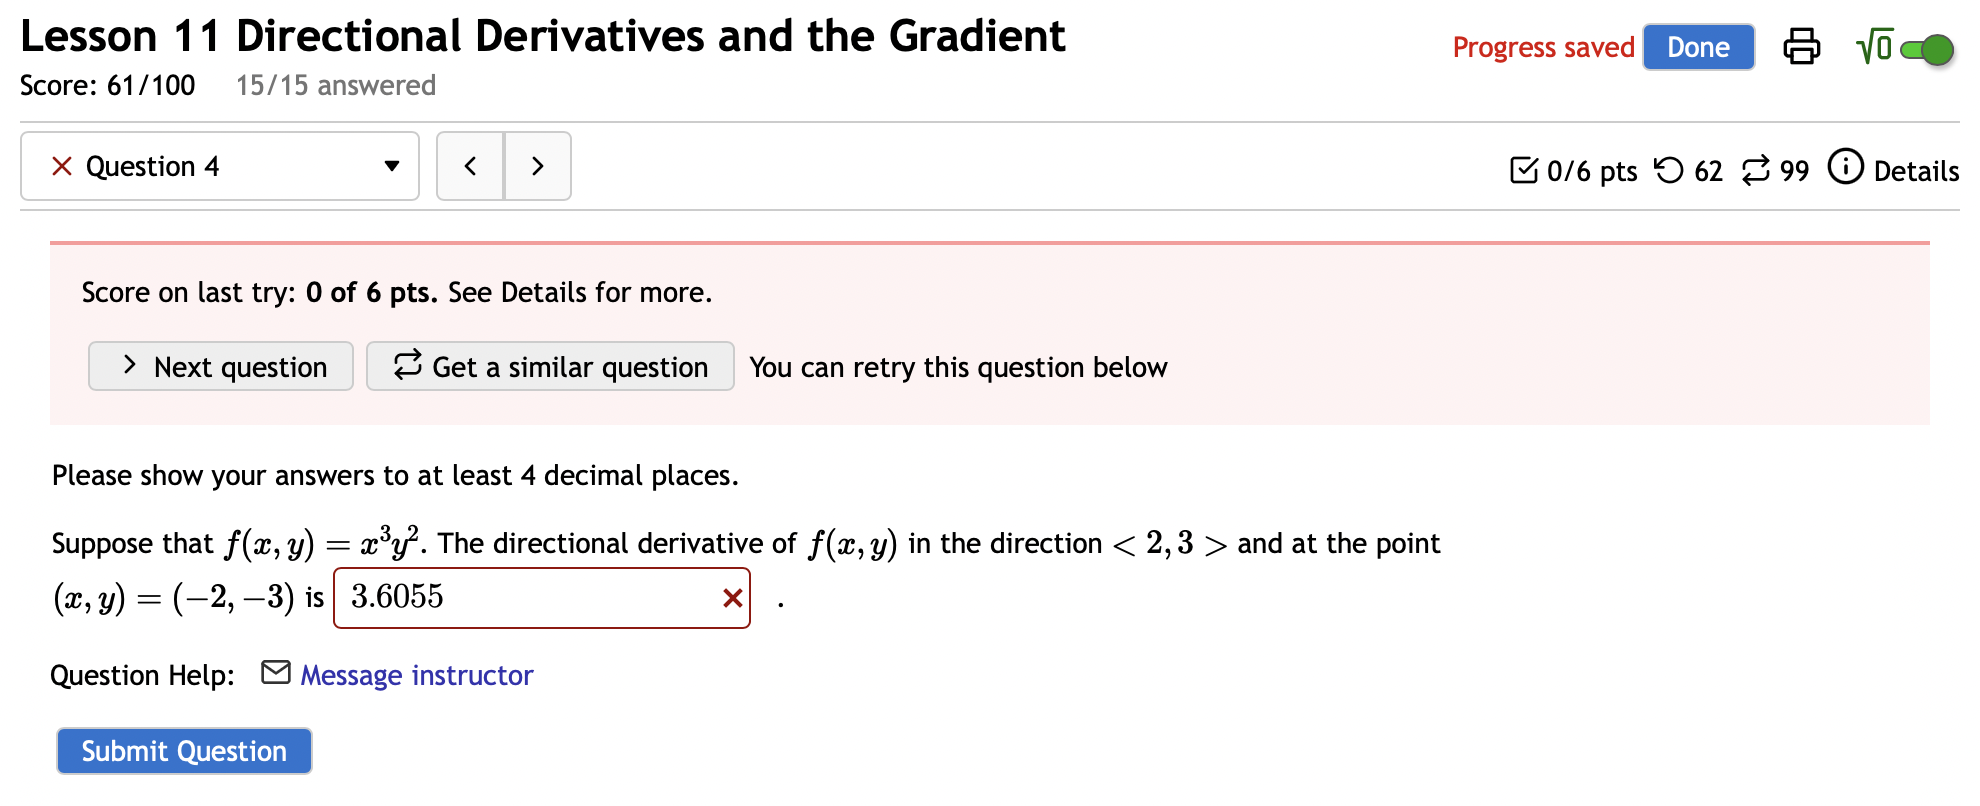This screenshot has height=806, width=1980.
Task: Go back using the left chevron arrow
Action: [x=470, y=166]
